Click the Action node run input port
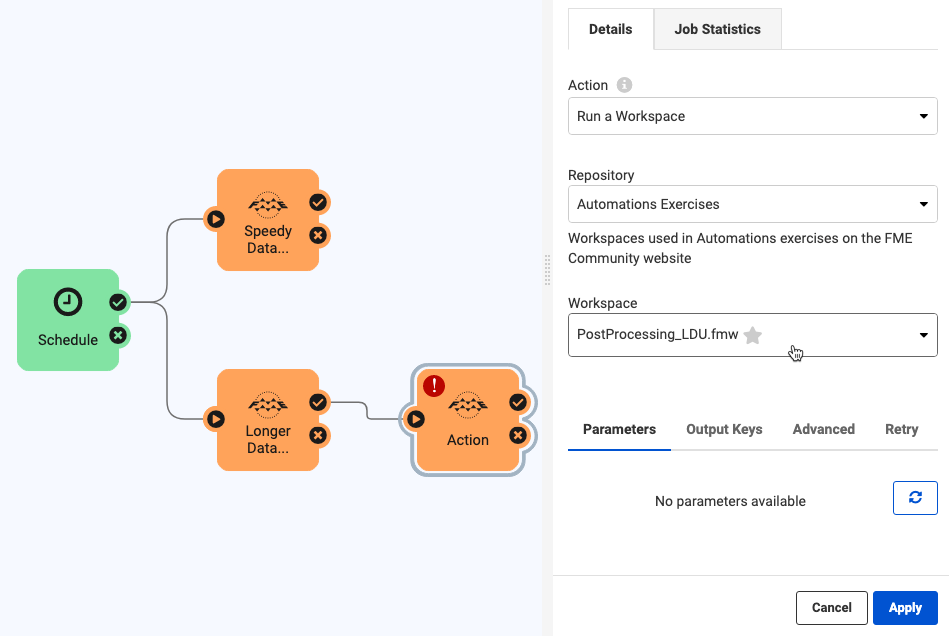 [x=414, y=418]
